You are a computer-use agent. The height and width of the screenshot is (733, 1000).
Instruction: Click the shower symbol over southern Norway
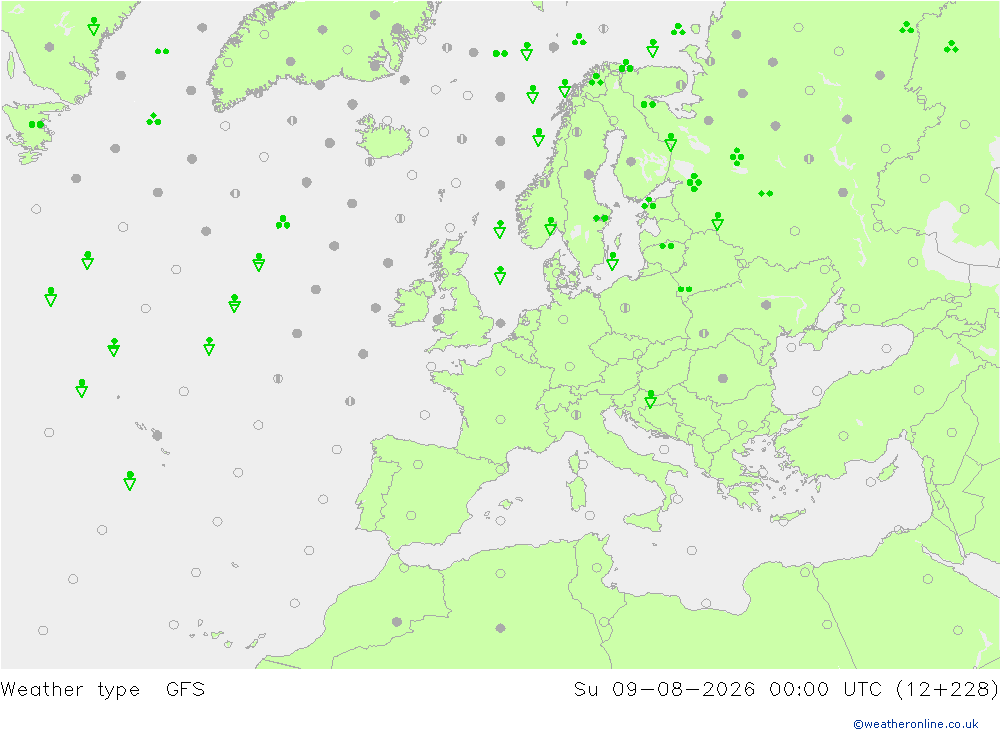pos(550,226)
